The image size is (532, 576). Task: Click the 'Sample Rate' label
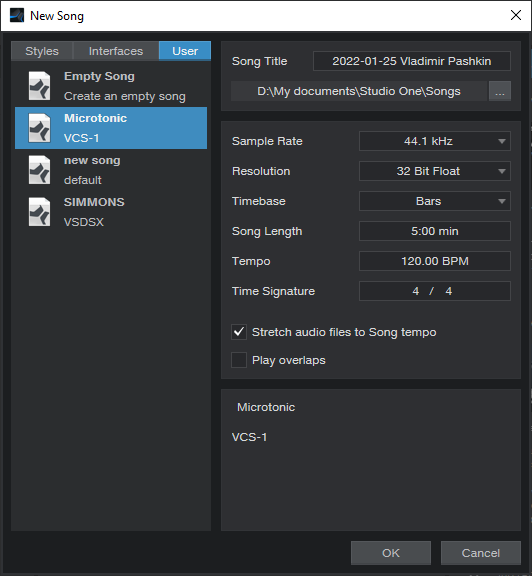click(267, 141)
